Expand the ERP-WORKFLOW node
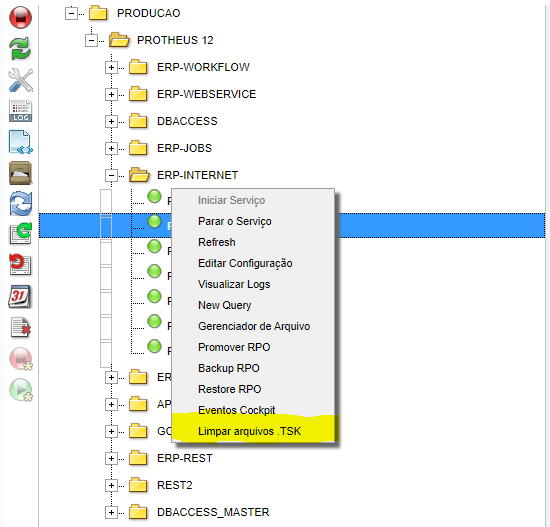Image resolution: width=550 pixels, height=527 pixels. tap(111, 67)
